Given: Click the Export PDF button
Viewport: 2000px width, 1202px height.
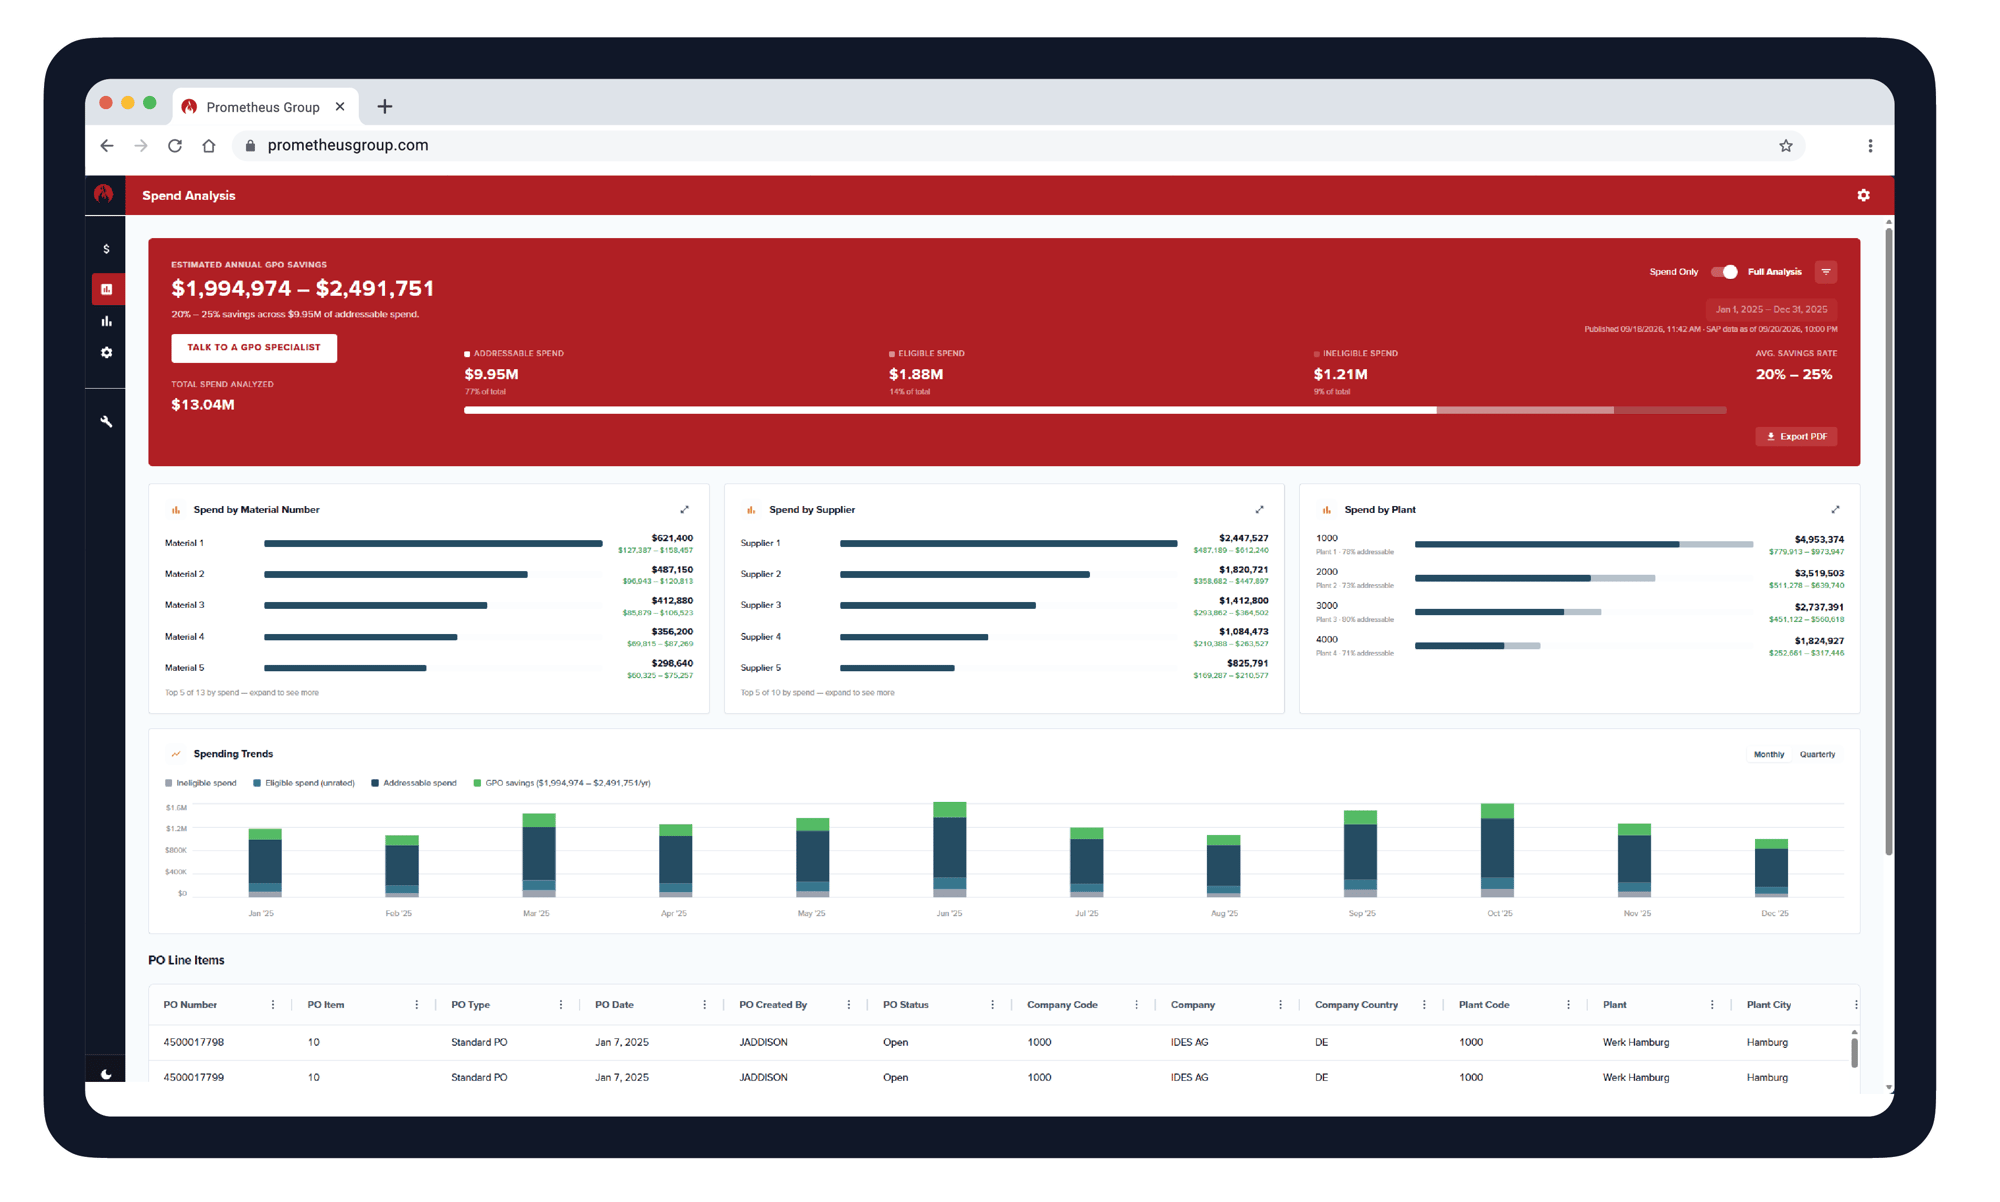Looking at the screenshot, I should click(1796, 437).
